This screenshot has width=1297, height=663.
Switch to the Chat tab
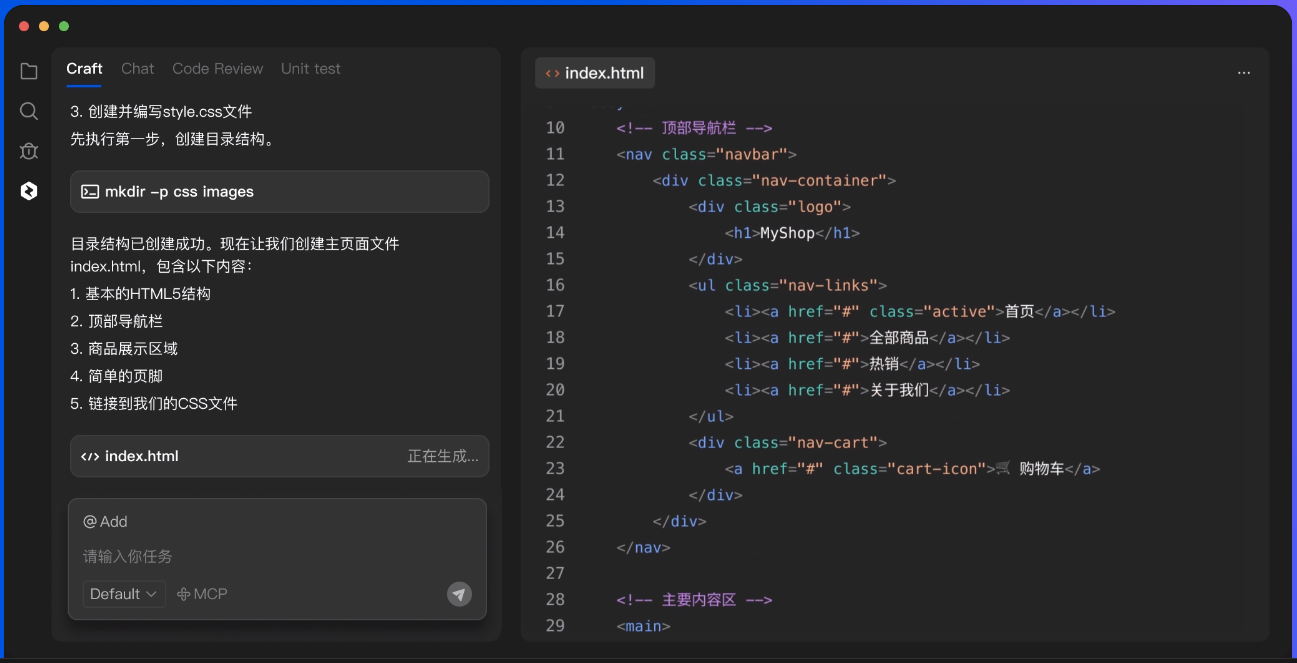[x=137, y=69]
